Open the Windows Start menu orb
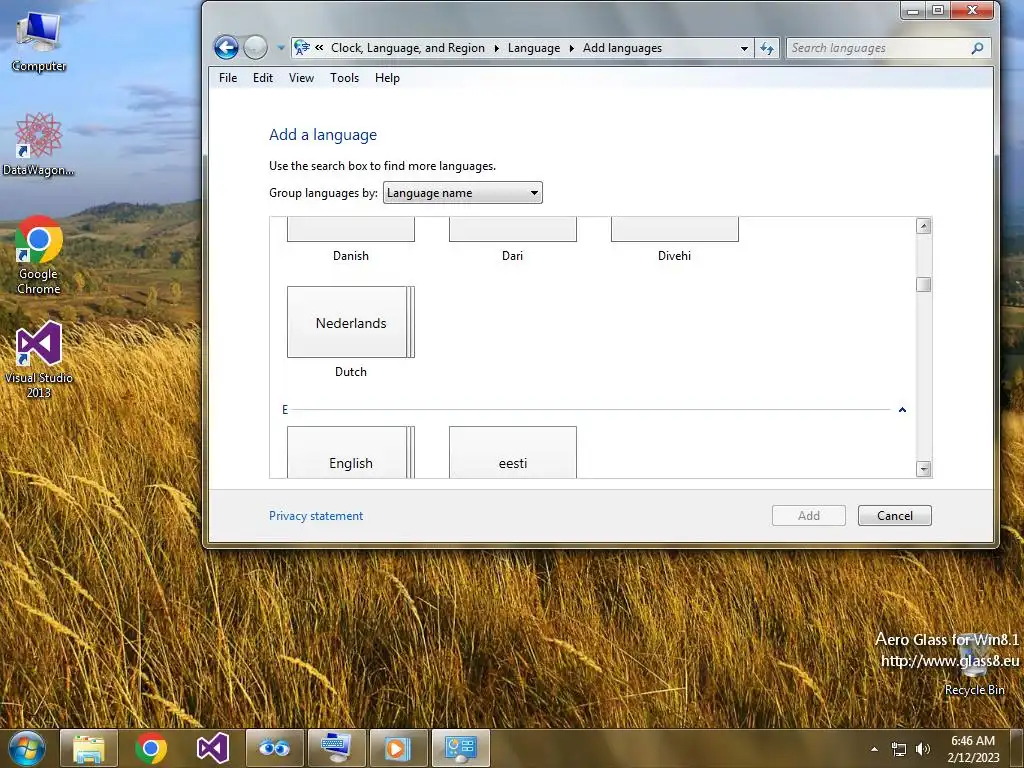The width and height of the screenshot is (1024, 768). (27, 748)
